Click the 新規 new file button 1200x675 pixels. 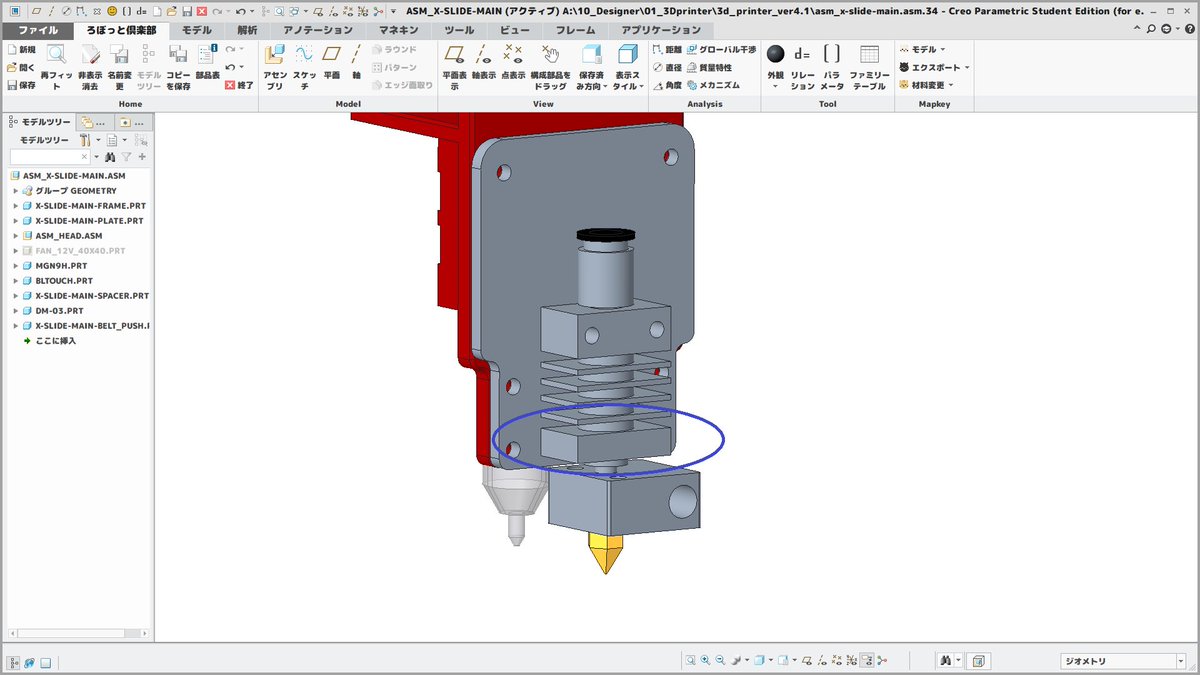(x=21, y=49)
